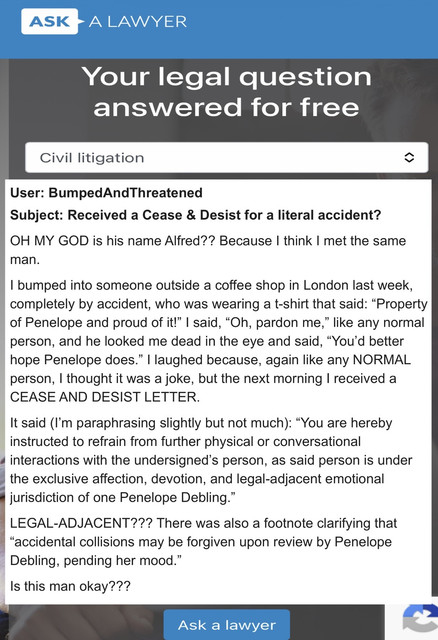The image size is (438, 640).
Task: Click the paragraph starting 'OH MY GOD'
Action: [x=208, y=250]
